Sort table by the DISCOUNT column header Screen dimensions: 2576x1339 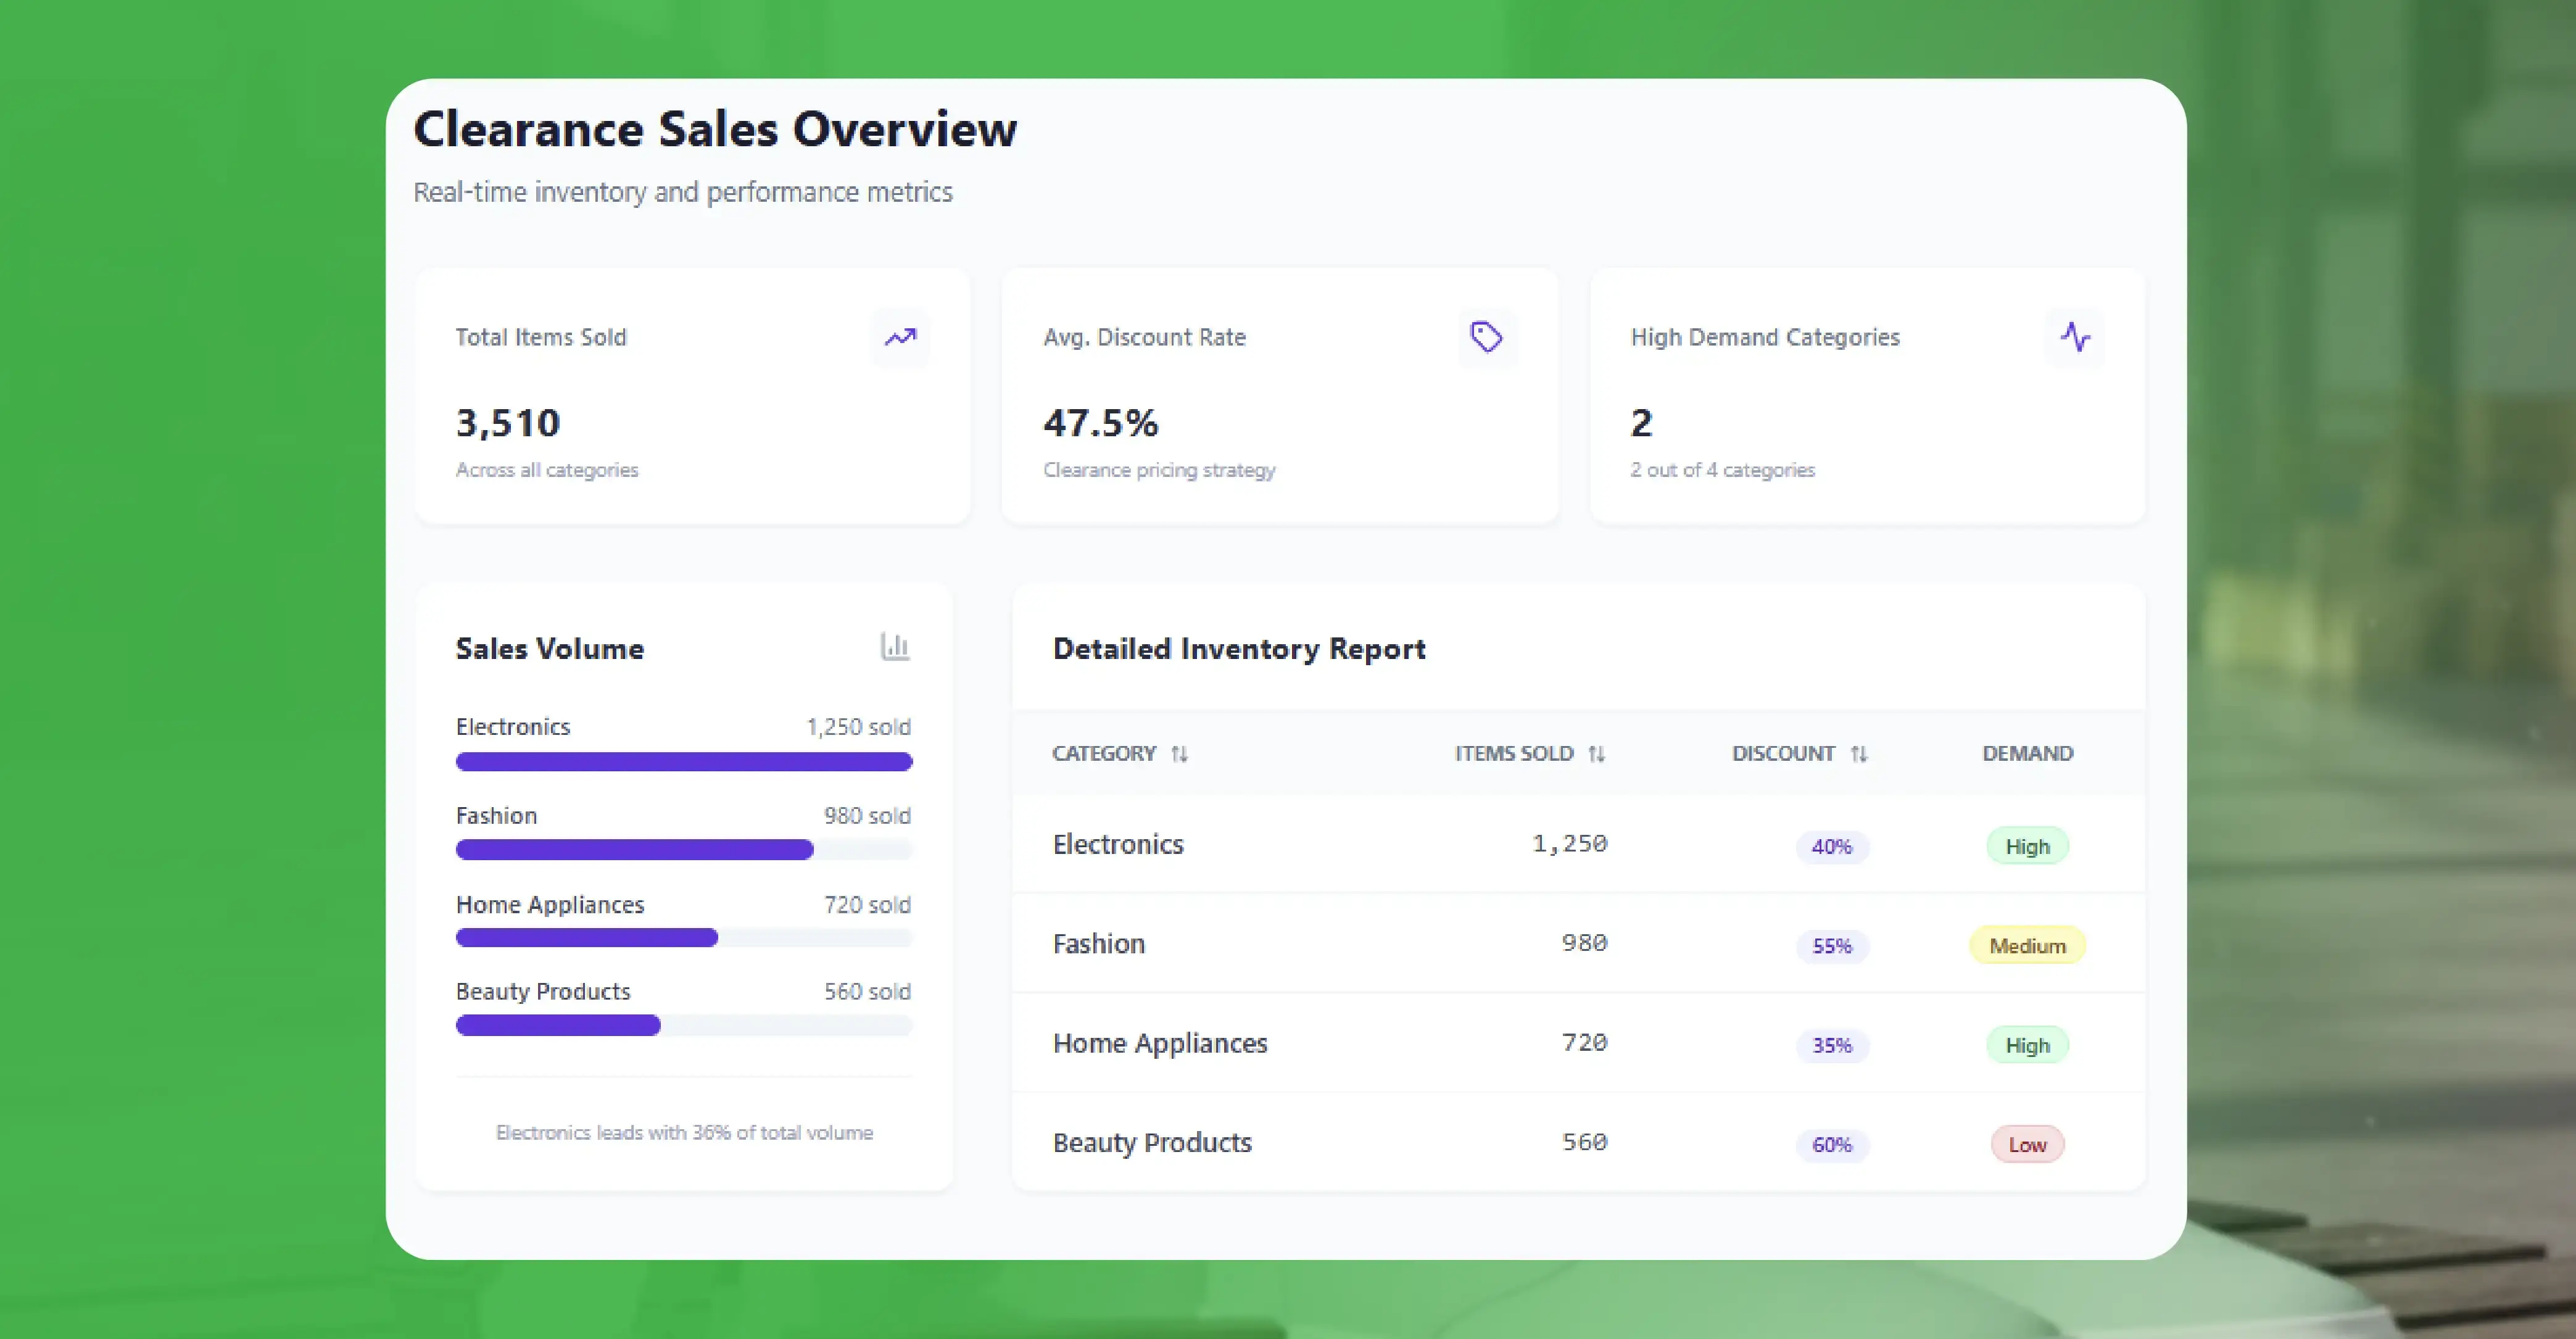(1783, 753)
